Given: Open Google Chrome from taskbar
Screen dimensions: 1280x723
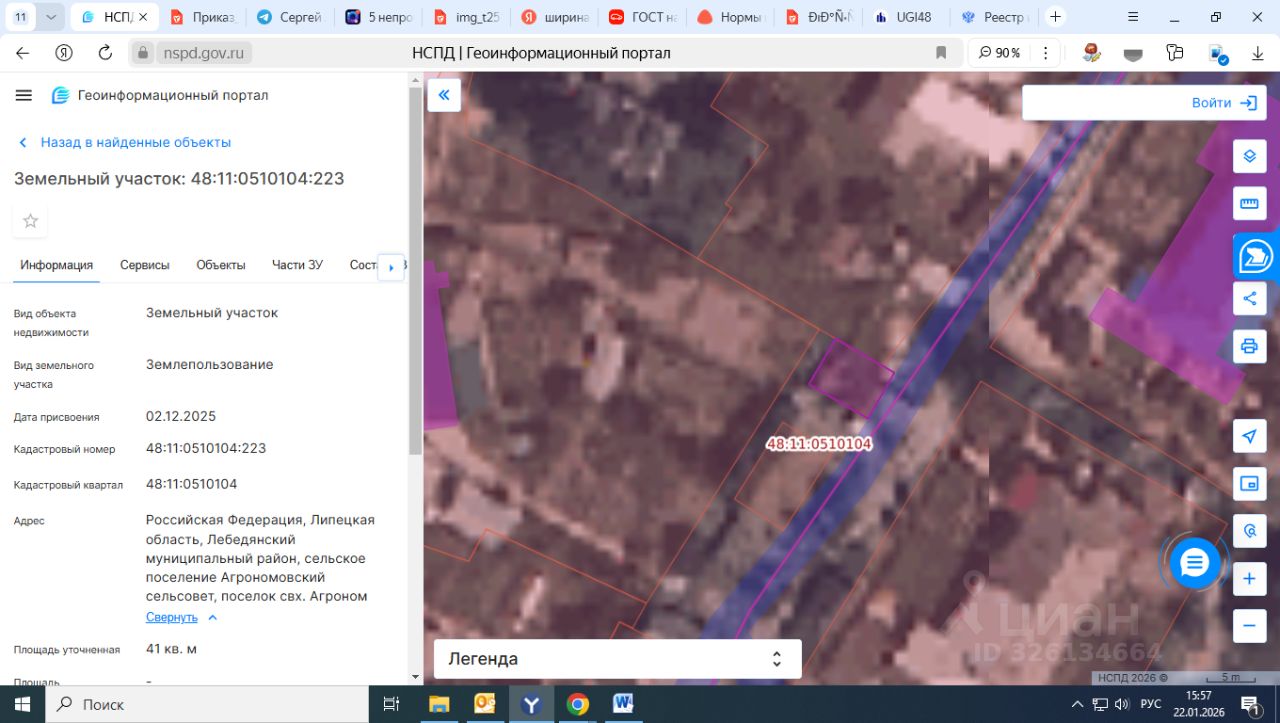Looking at the screenshot, I should point(577,704).
